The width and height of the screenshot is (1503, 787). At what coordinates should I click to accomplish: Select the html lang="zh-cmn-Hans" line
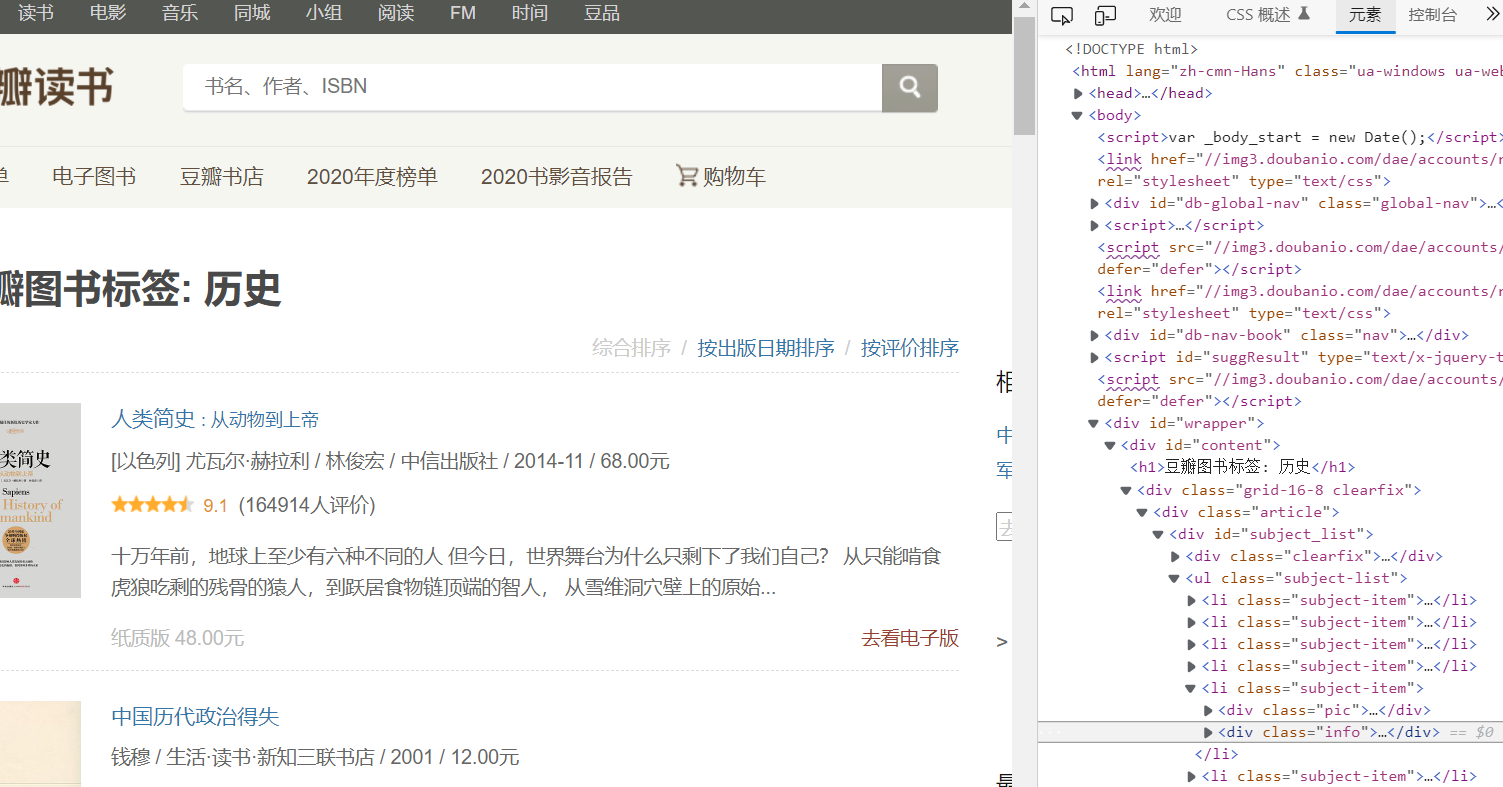[1287, 71]
